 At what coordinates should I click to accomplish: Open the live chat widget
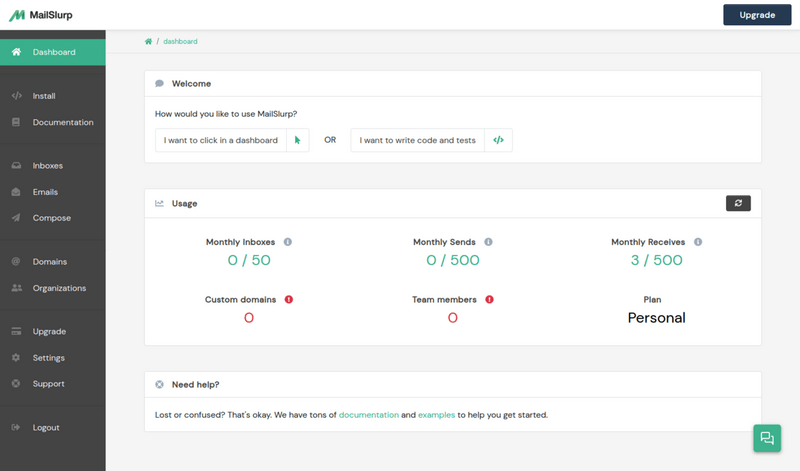(767, 438)
